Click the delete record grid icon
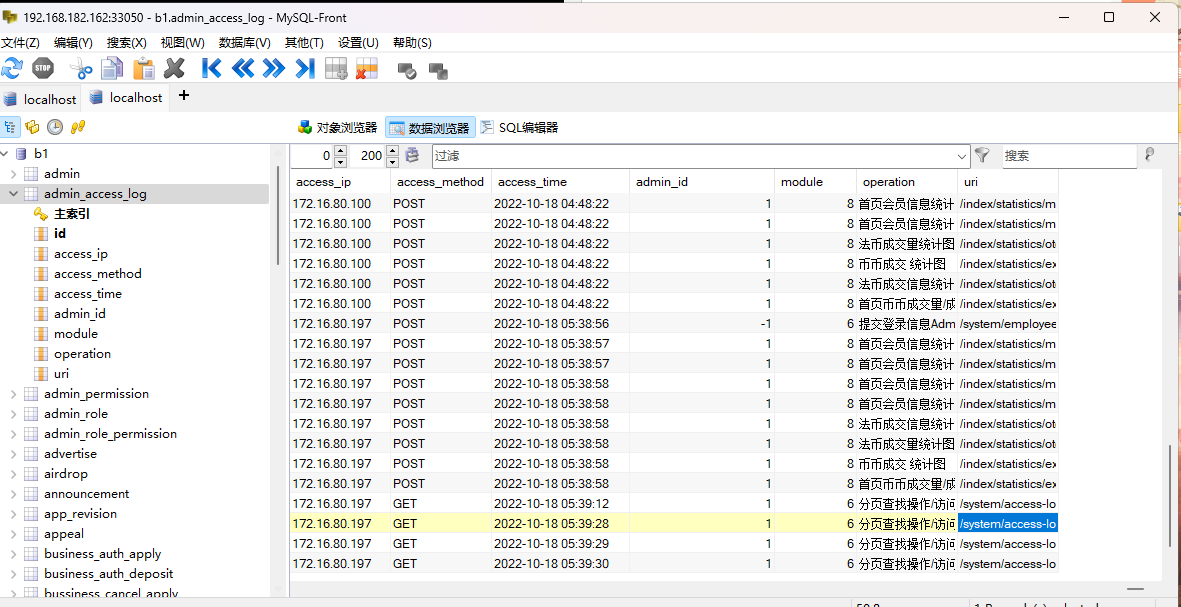 (x=366, y=68)
